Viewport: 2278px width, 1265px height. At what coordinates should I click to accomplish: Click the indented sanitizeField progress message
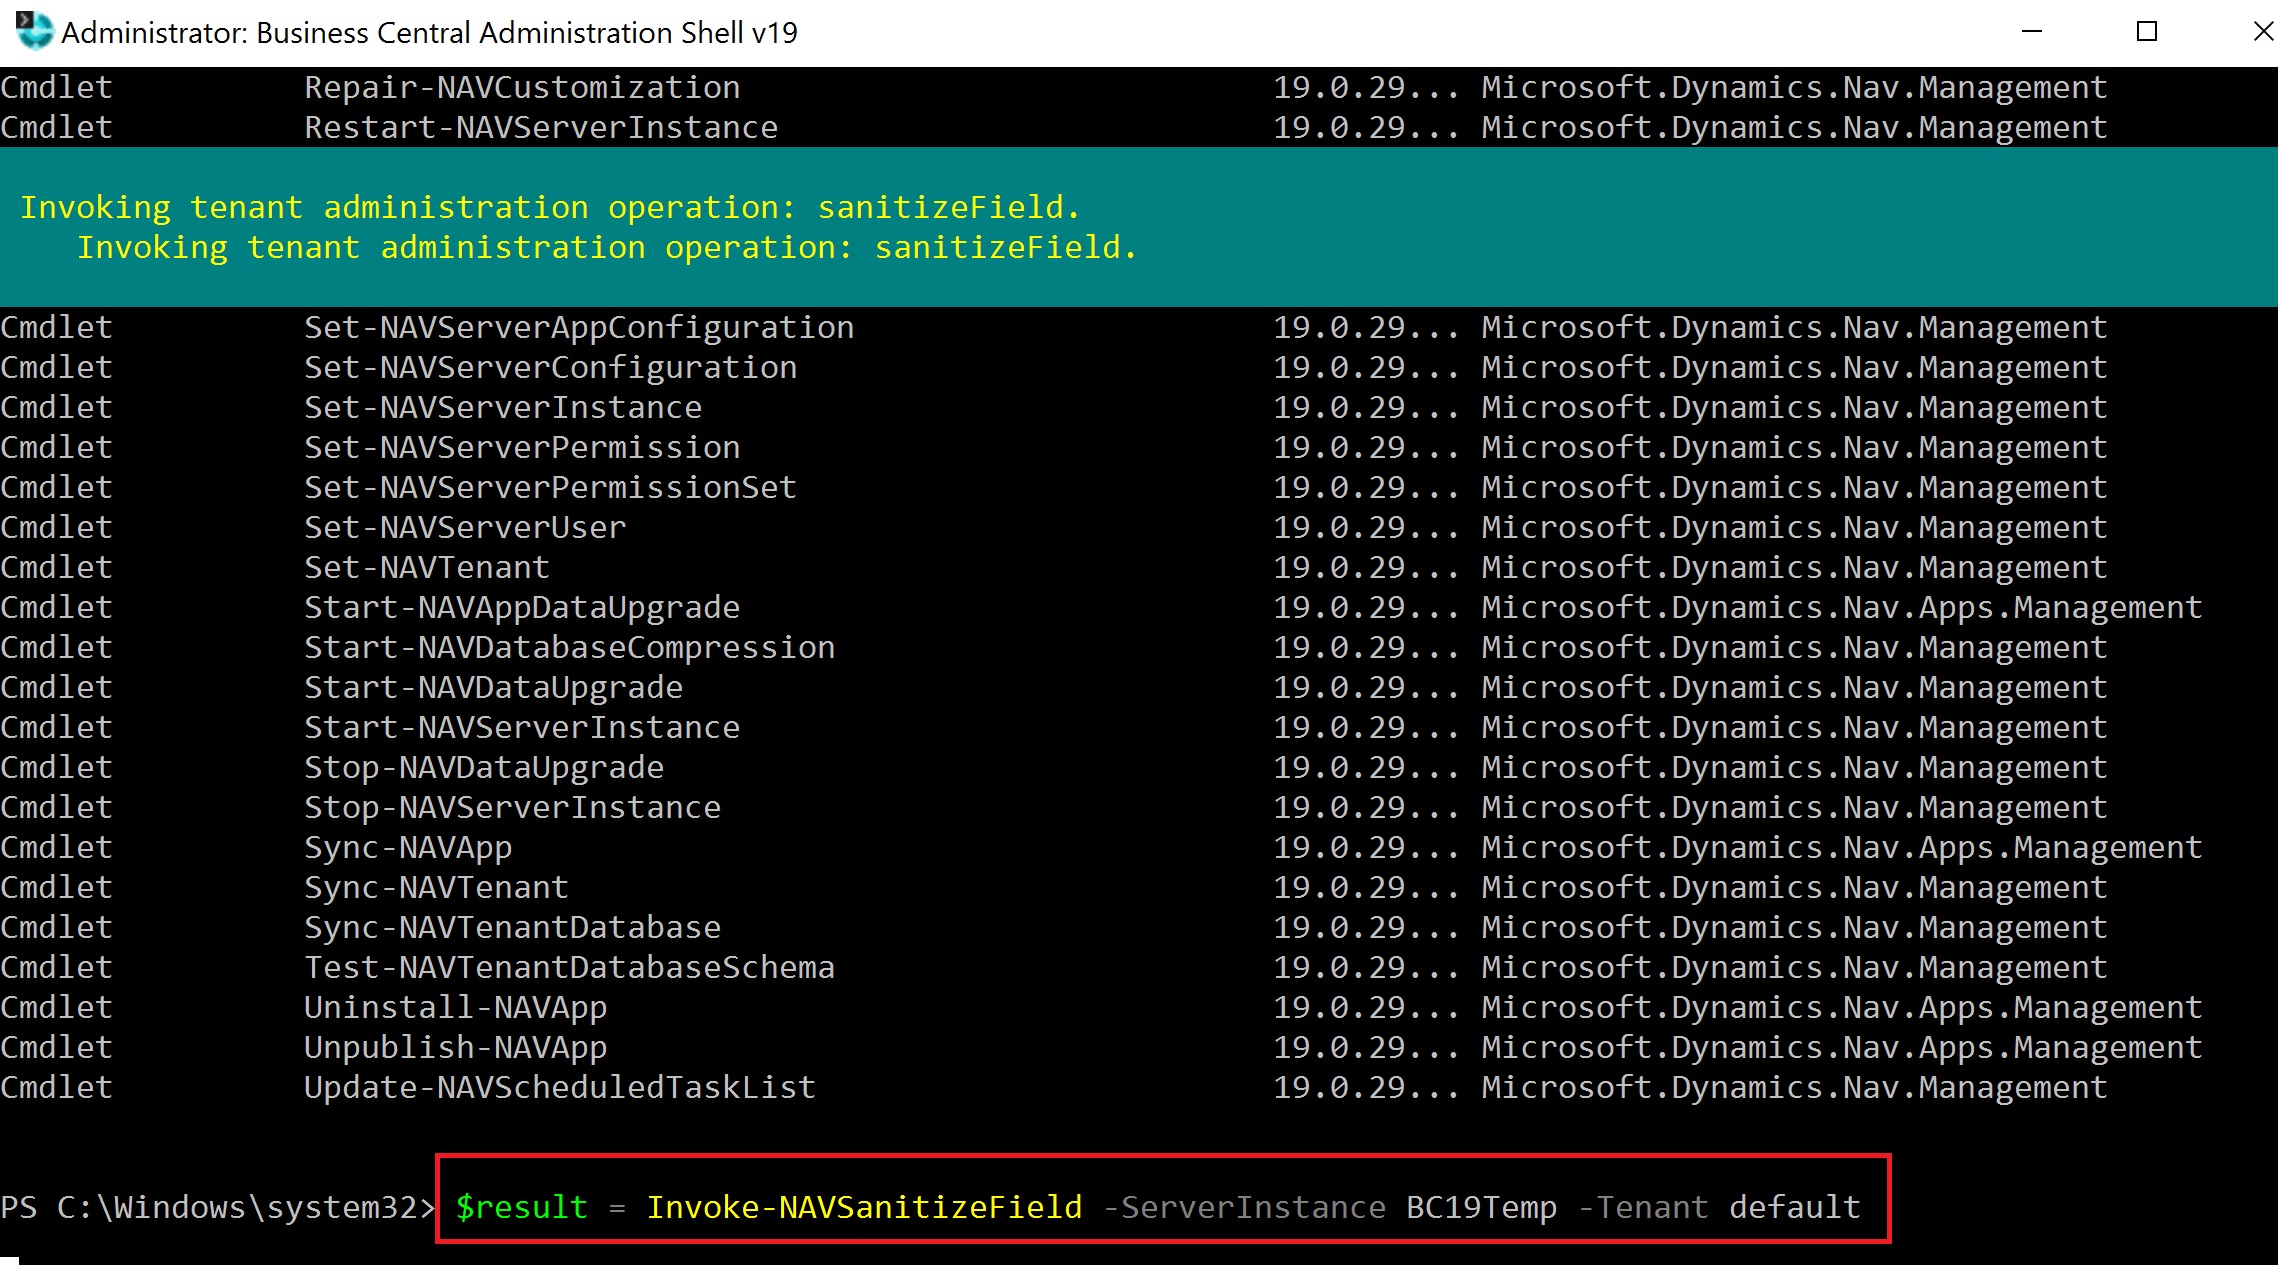607,247
